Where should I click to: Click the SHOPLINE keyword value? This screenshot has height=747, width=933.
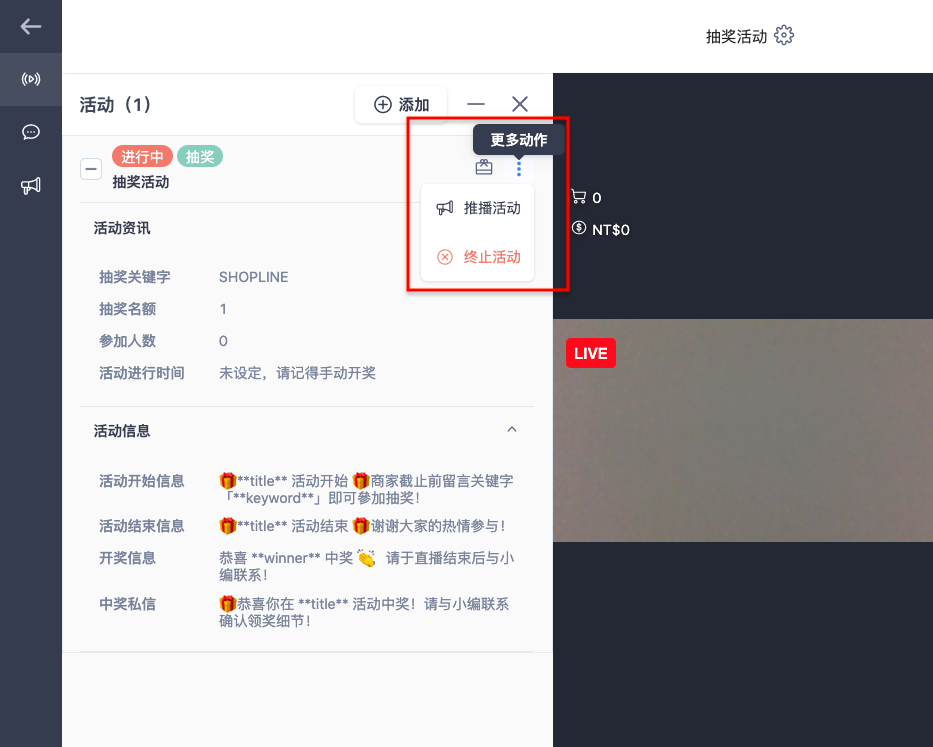point(253,277)
